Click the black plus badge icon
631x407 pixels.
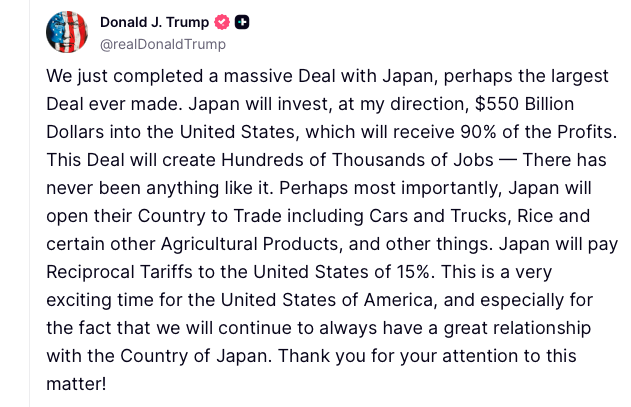[243, 22]
